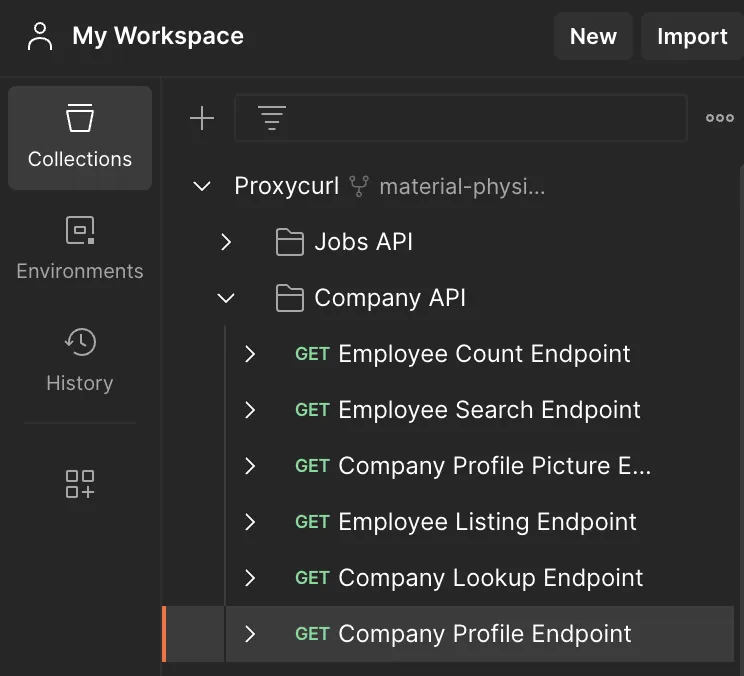Switch to the Environments sidebar tab

point(80,248)
